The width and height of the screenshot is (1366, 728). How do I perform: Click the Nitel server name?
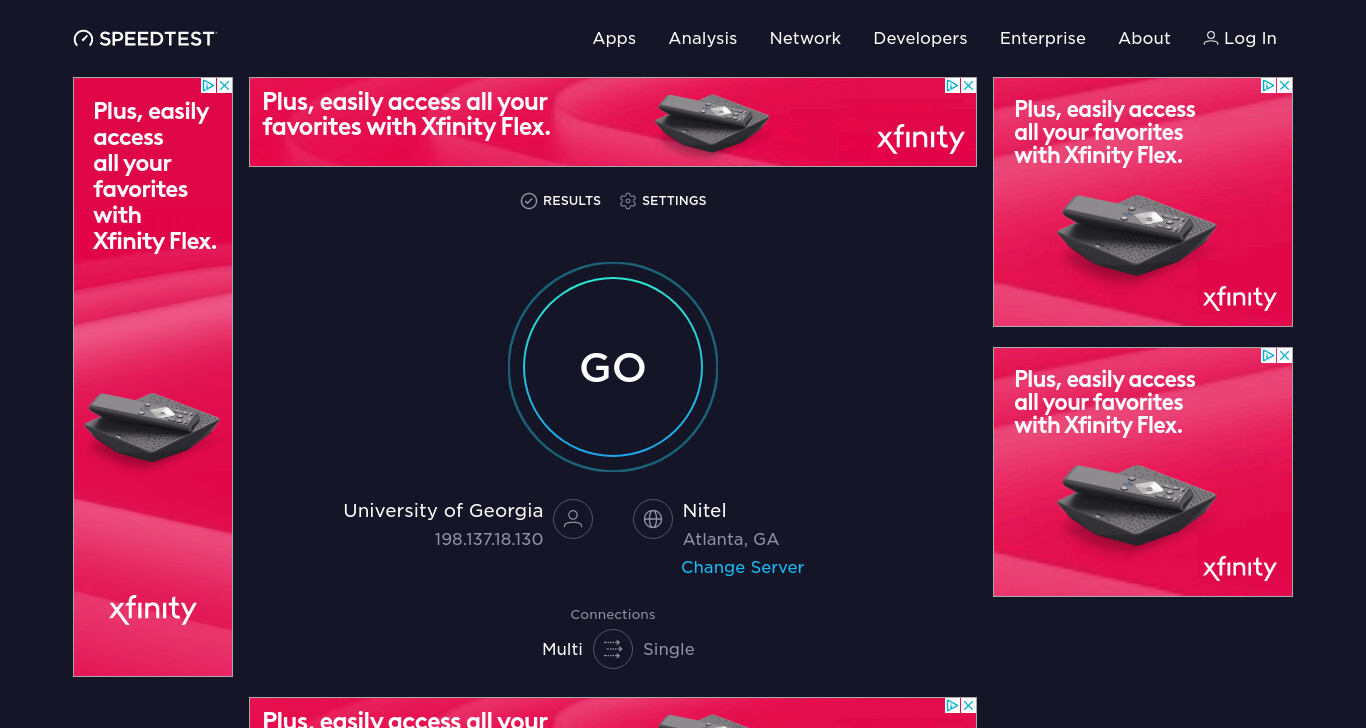coord(704,511)
